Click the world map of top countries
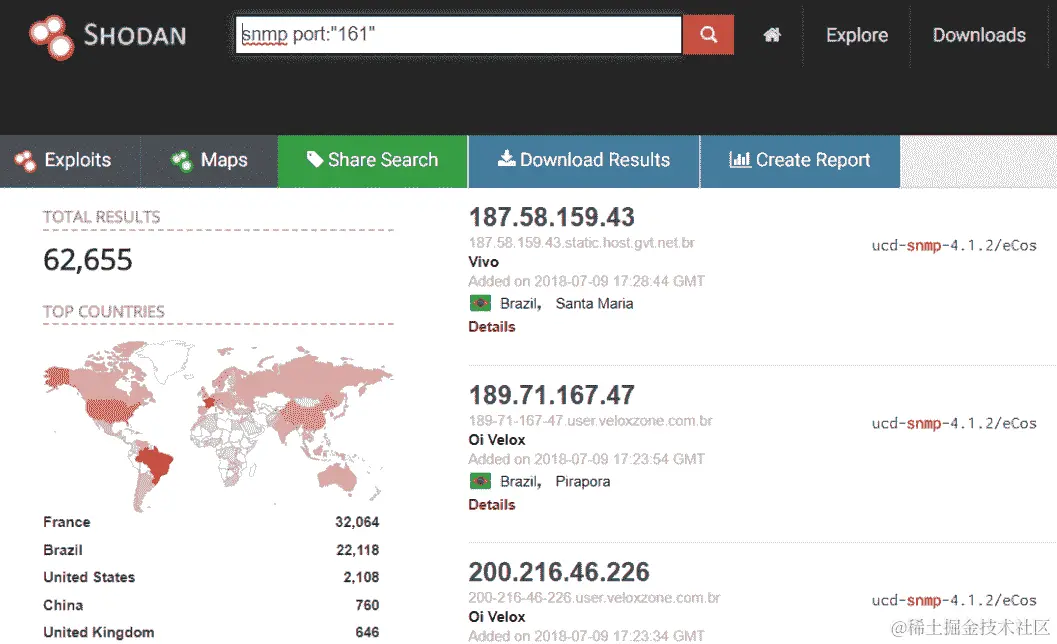 218,425
